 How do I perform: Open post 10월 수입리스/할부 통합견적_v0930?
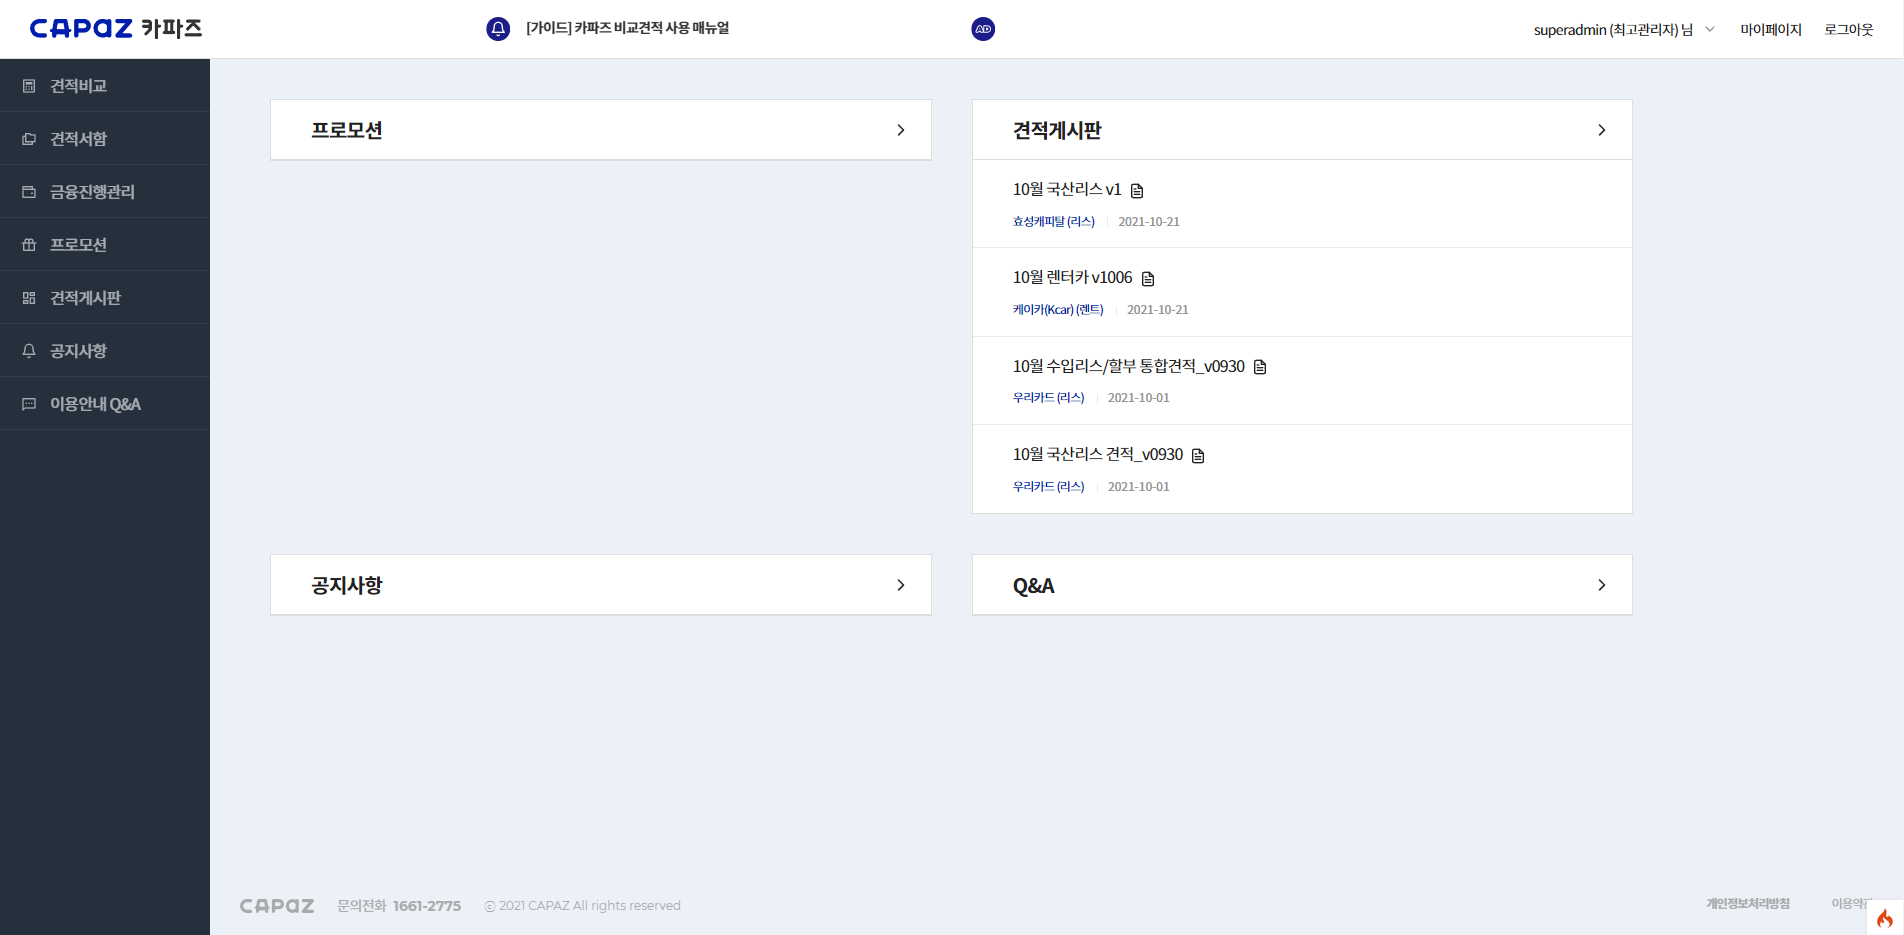[x=1129, y=366]
